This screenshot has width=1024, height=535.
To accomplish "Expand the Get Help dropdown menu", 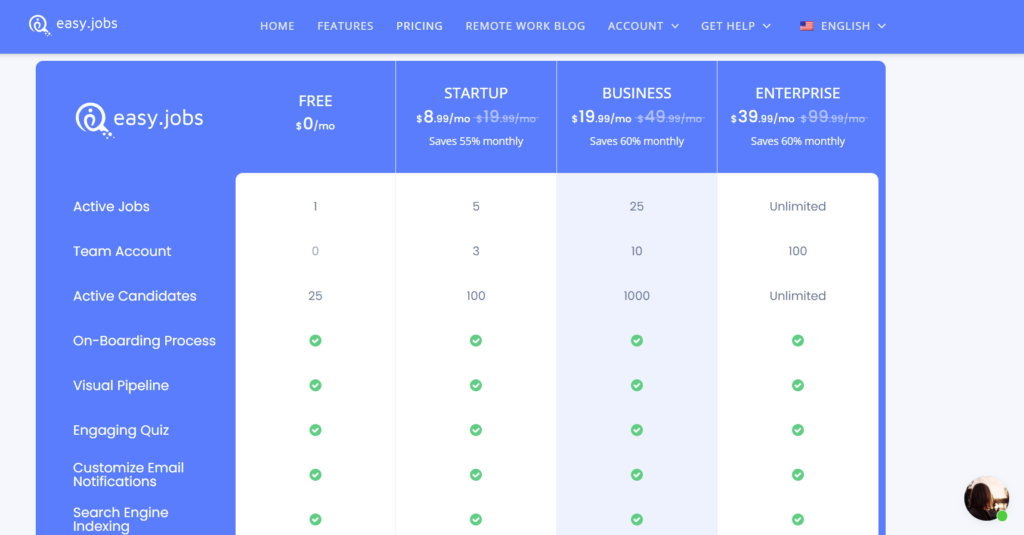I will (x=736, y=26).
